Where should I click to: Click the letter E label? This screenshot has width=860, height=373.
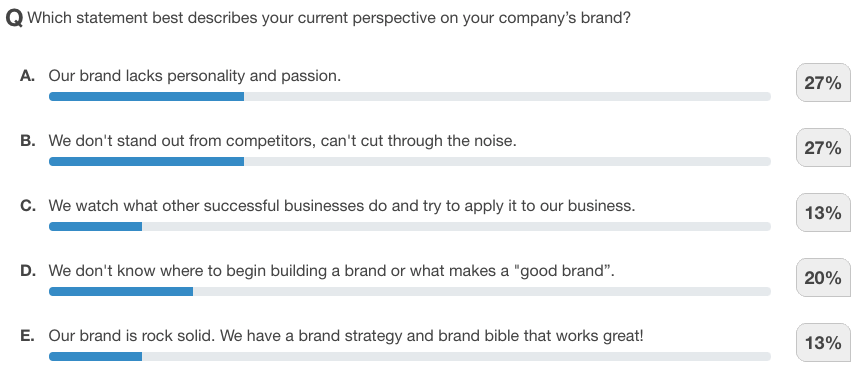pyautogui.click(x=27, y=336)
